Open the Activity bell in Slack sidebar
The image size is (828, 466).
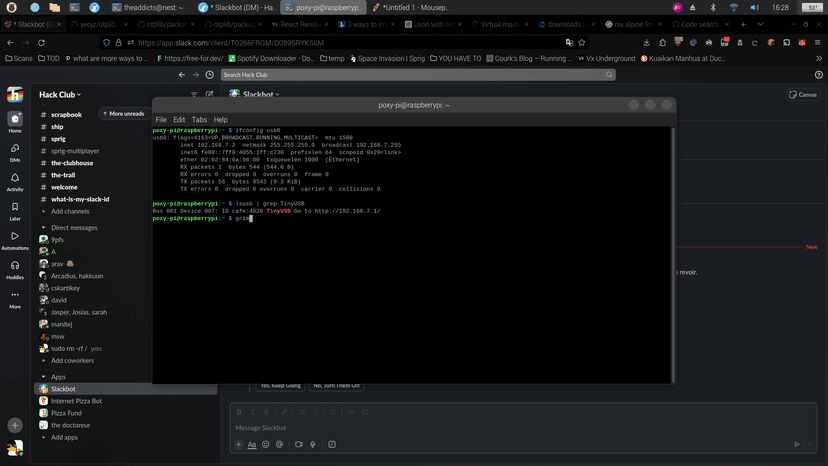click(15, 179)
